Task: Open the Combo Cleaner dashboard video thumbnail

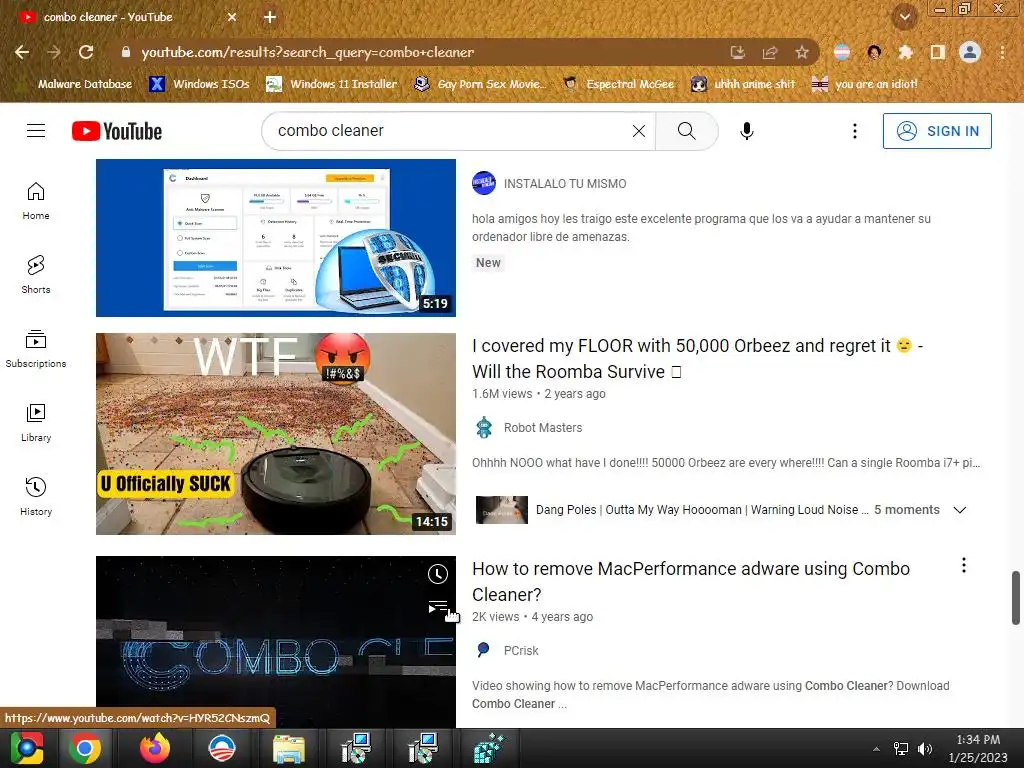Action: tap(276, 238)
